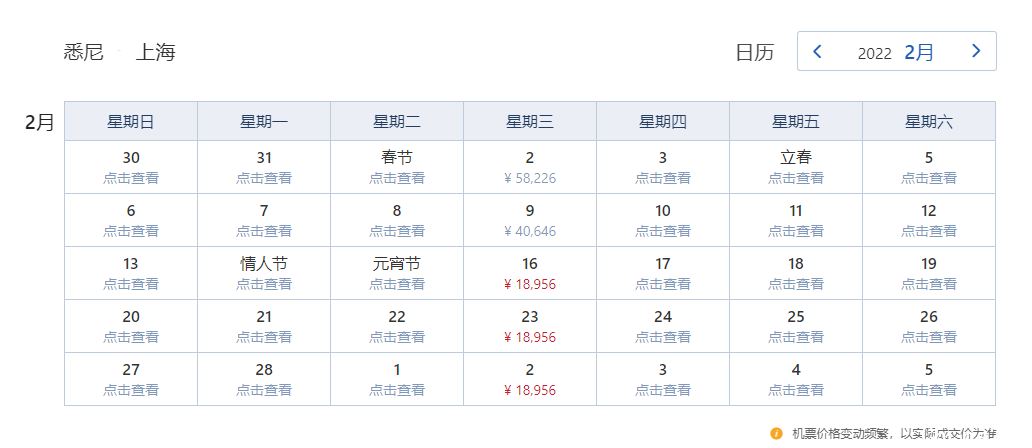This screenshot has width=1032, height=448.
Task: Choose February 23 fare ¥18,956
Action: point(530,326)
